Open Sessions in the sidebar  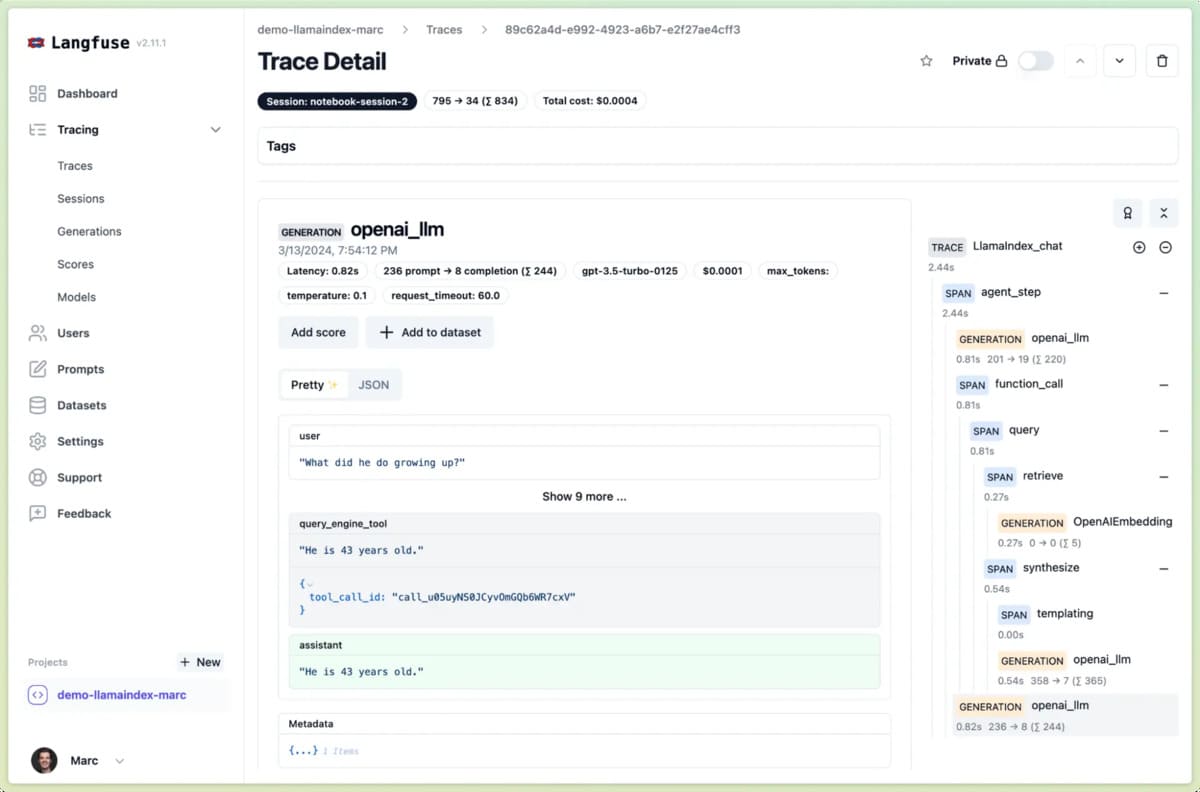(81, 199)
